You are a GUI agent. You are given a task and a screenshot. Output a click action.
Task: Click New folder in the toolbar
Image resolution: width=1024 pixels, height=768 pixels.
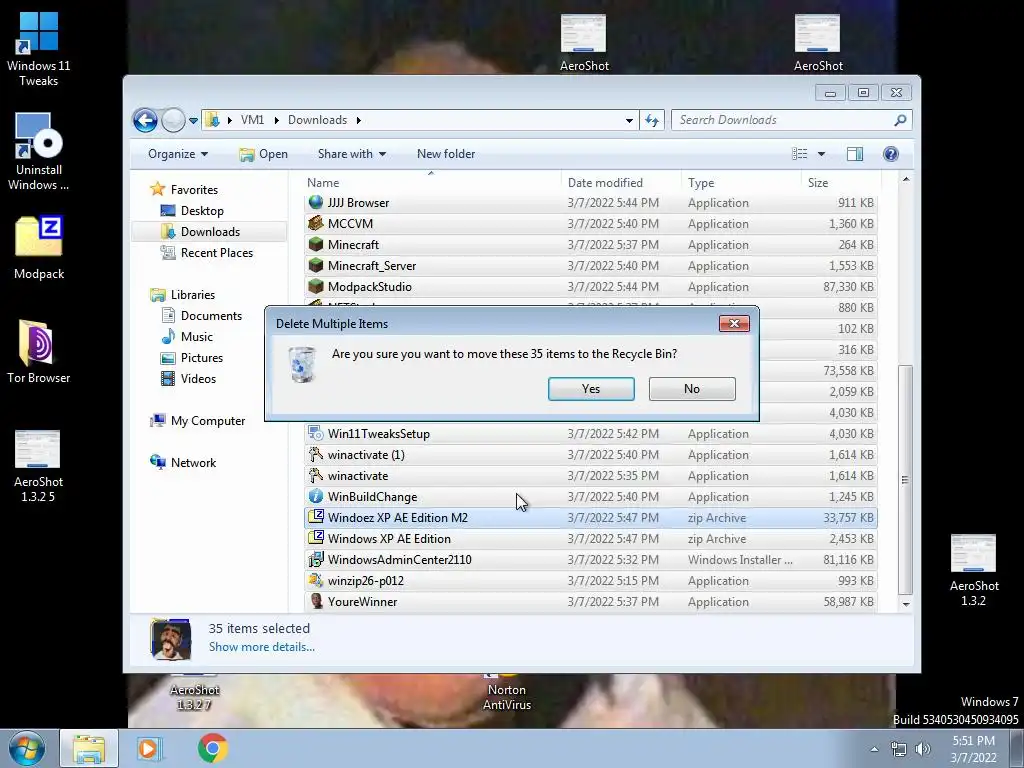[x=446, y=154]
